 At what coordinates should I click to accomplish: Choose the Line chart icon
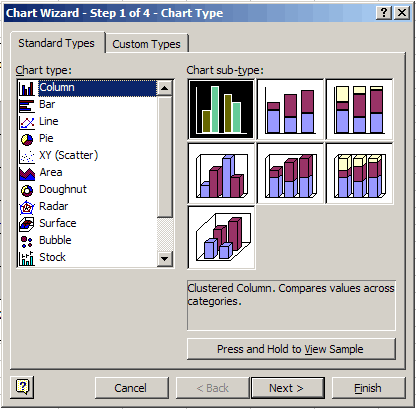27,122
